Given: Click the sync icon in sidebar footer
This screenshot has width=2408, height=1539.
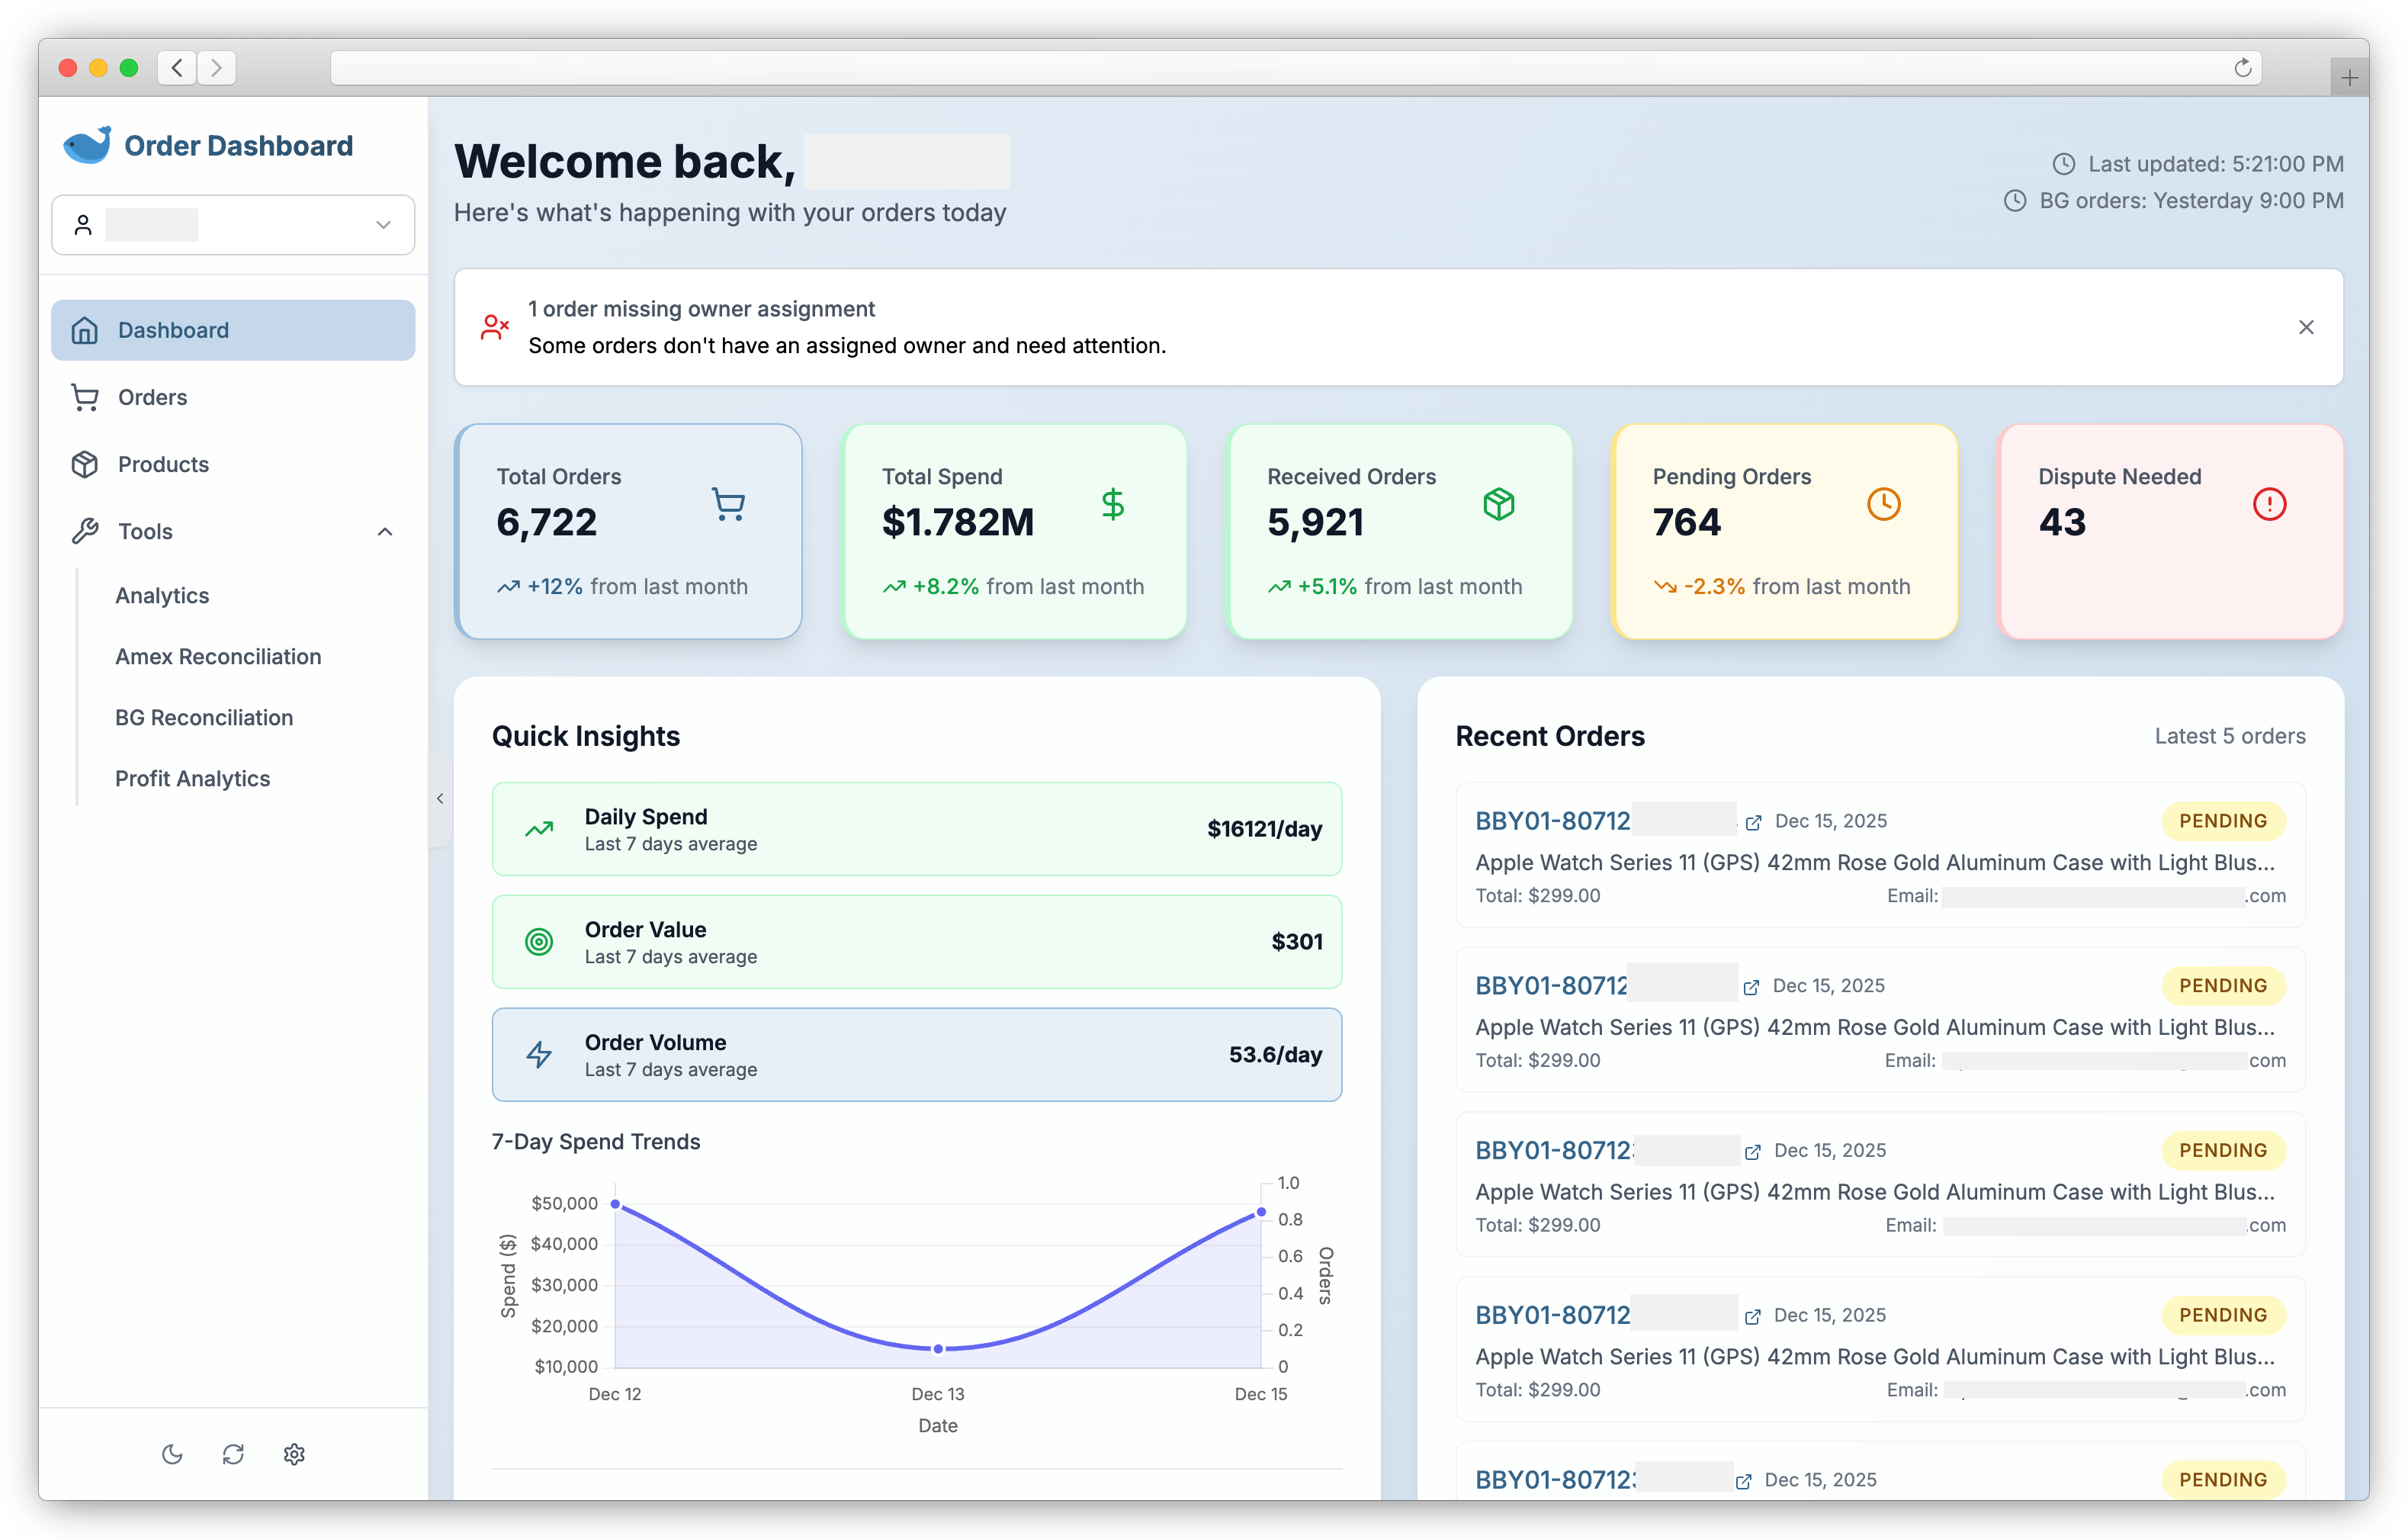Looking at the screenshot, I should coord(233,1454).
